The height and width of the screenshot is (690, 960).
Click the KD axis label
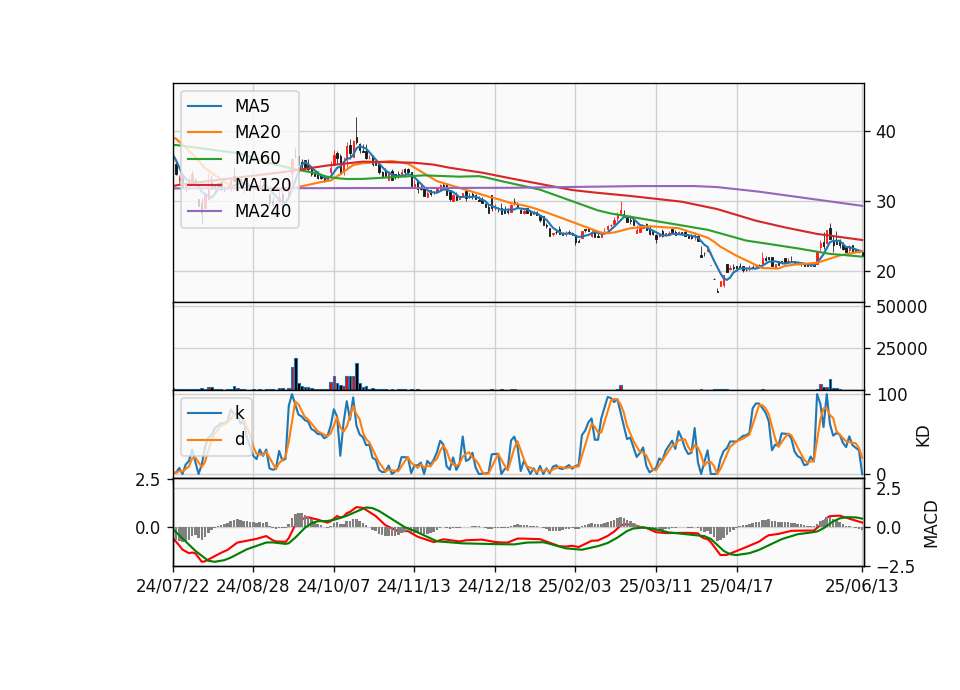[x=923, y=437]
